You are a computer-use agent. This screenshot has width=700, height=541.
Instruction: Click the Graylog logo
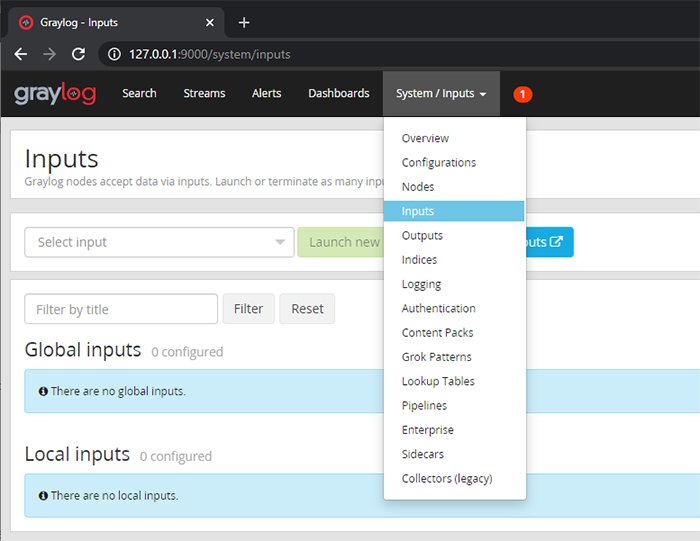click(54, 94)
